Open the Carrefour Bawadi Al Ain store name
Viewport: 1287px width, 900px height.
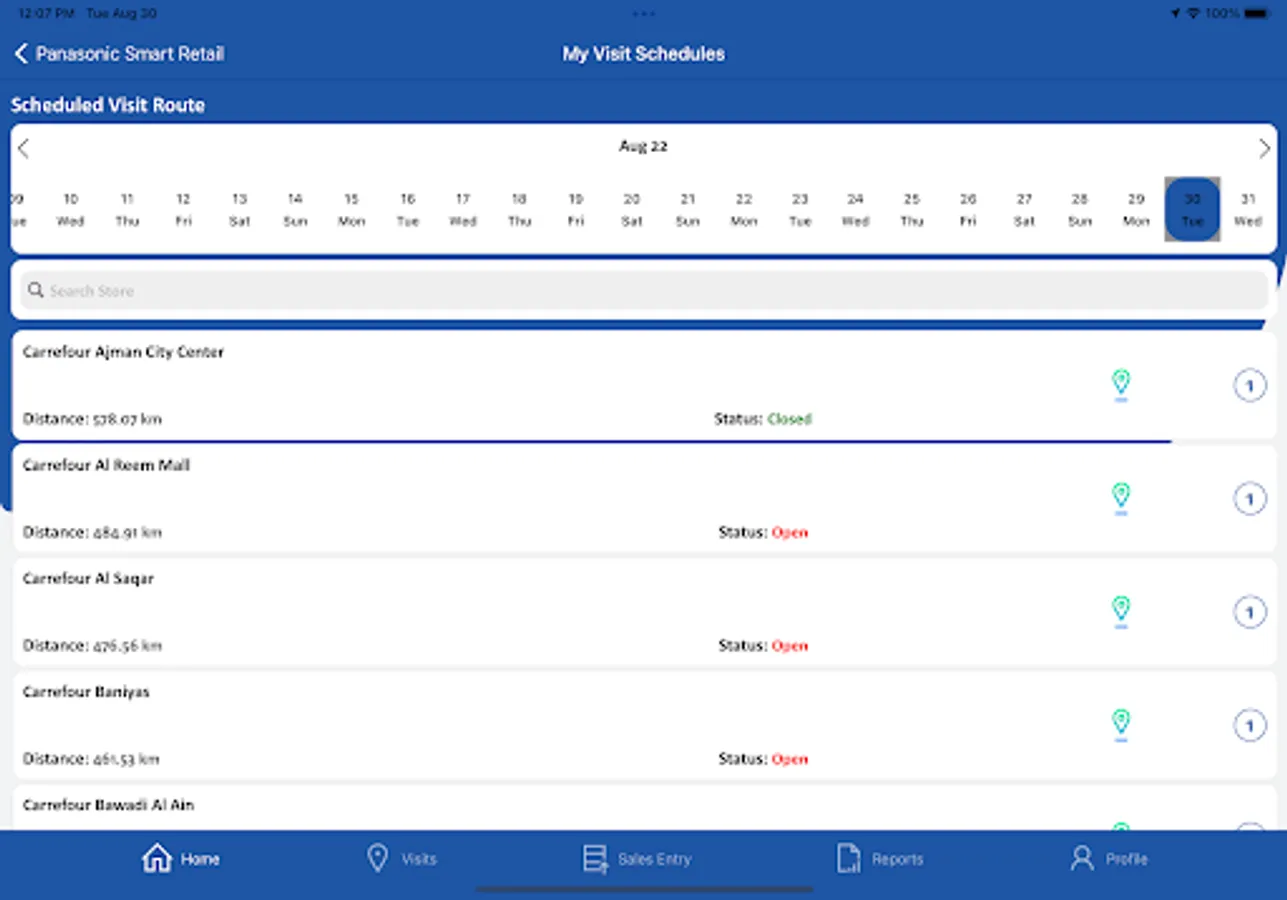(108, 805)
